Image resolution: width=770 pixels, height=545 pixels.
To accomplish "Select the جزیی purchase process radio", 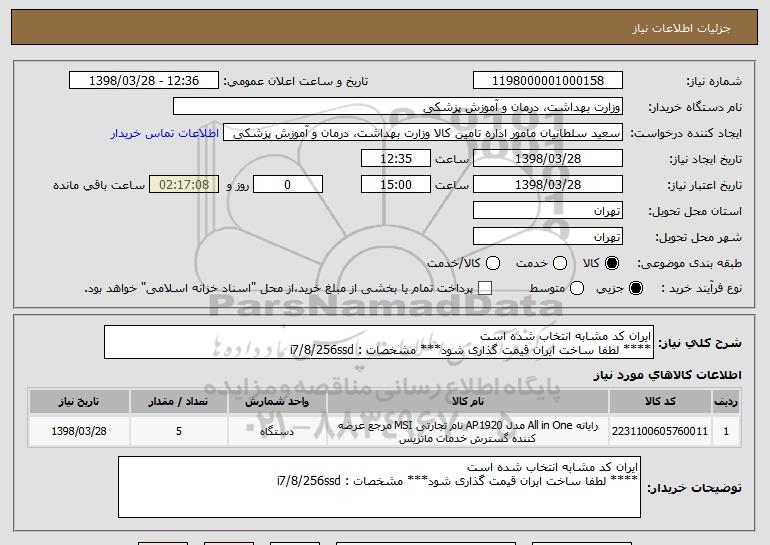I will (635, 288).
